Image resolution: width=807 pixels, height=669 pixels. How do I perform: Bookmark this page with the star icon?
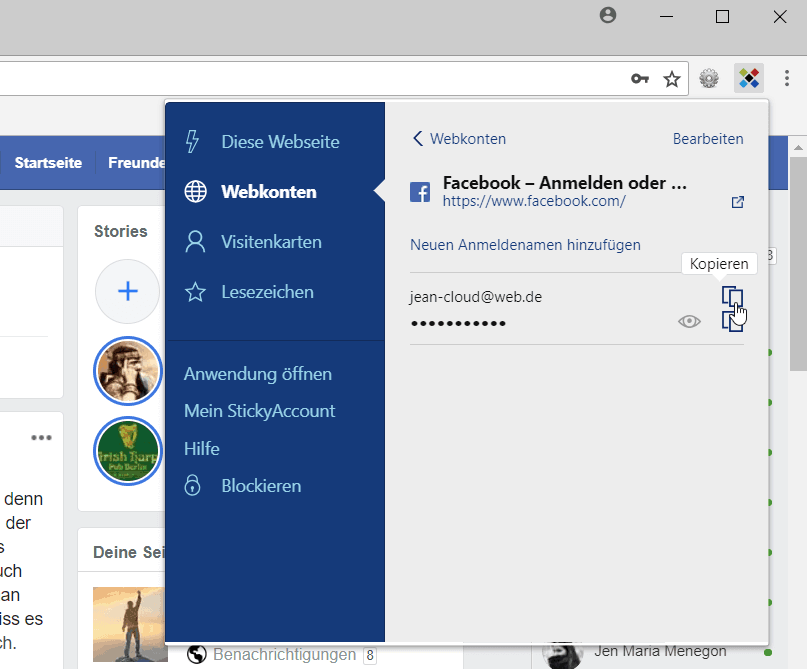click(x=672, y=79)
